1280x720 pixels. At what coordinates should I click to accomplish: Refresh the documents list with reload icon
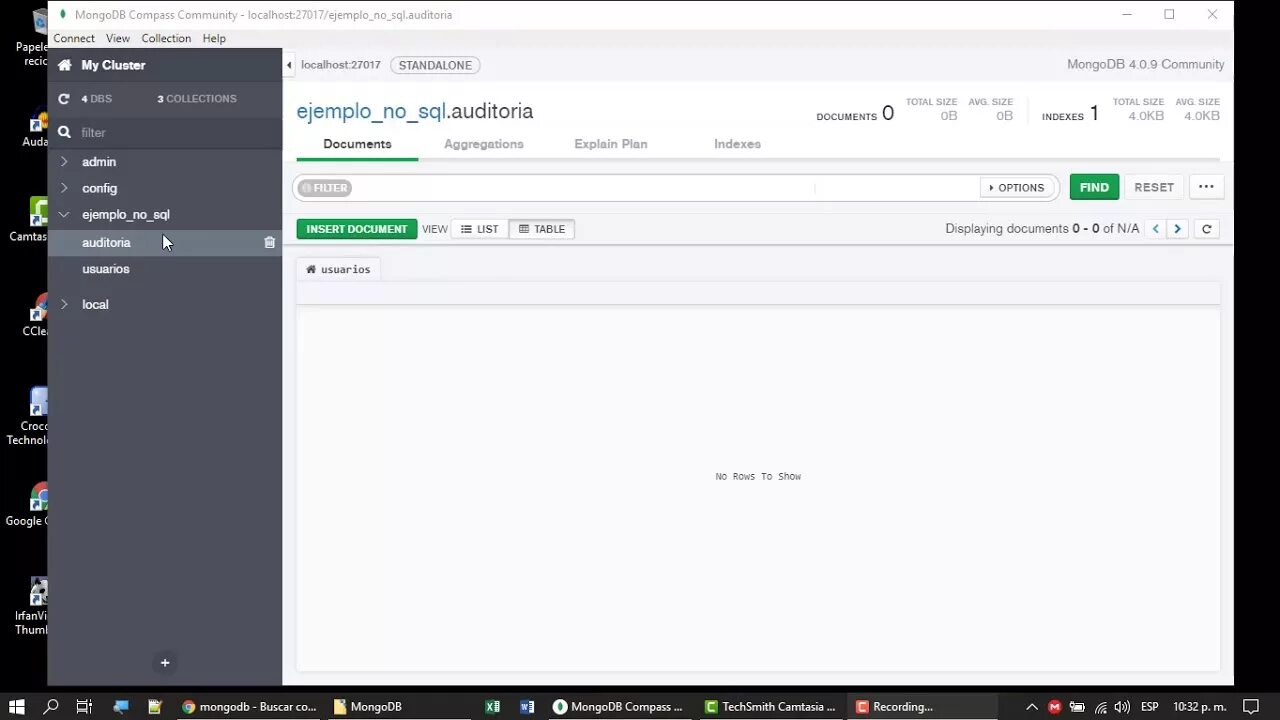pyautogui.click(x=1207, y=229)
